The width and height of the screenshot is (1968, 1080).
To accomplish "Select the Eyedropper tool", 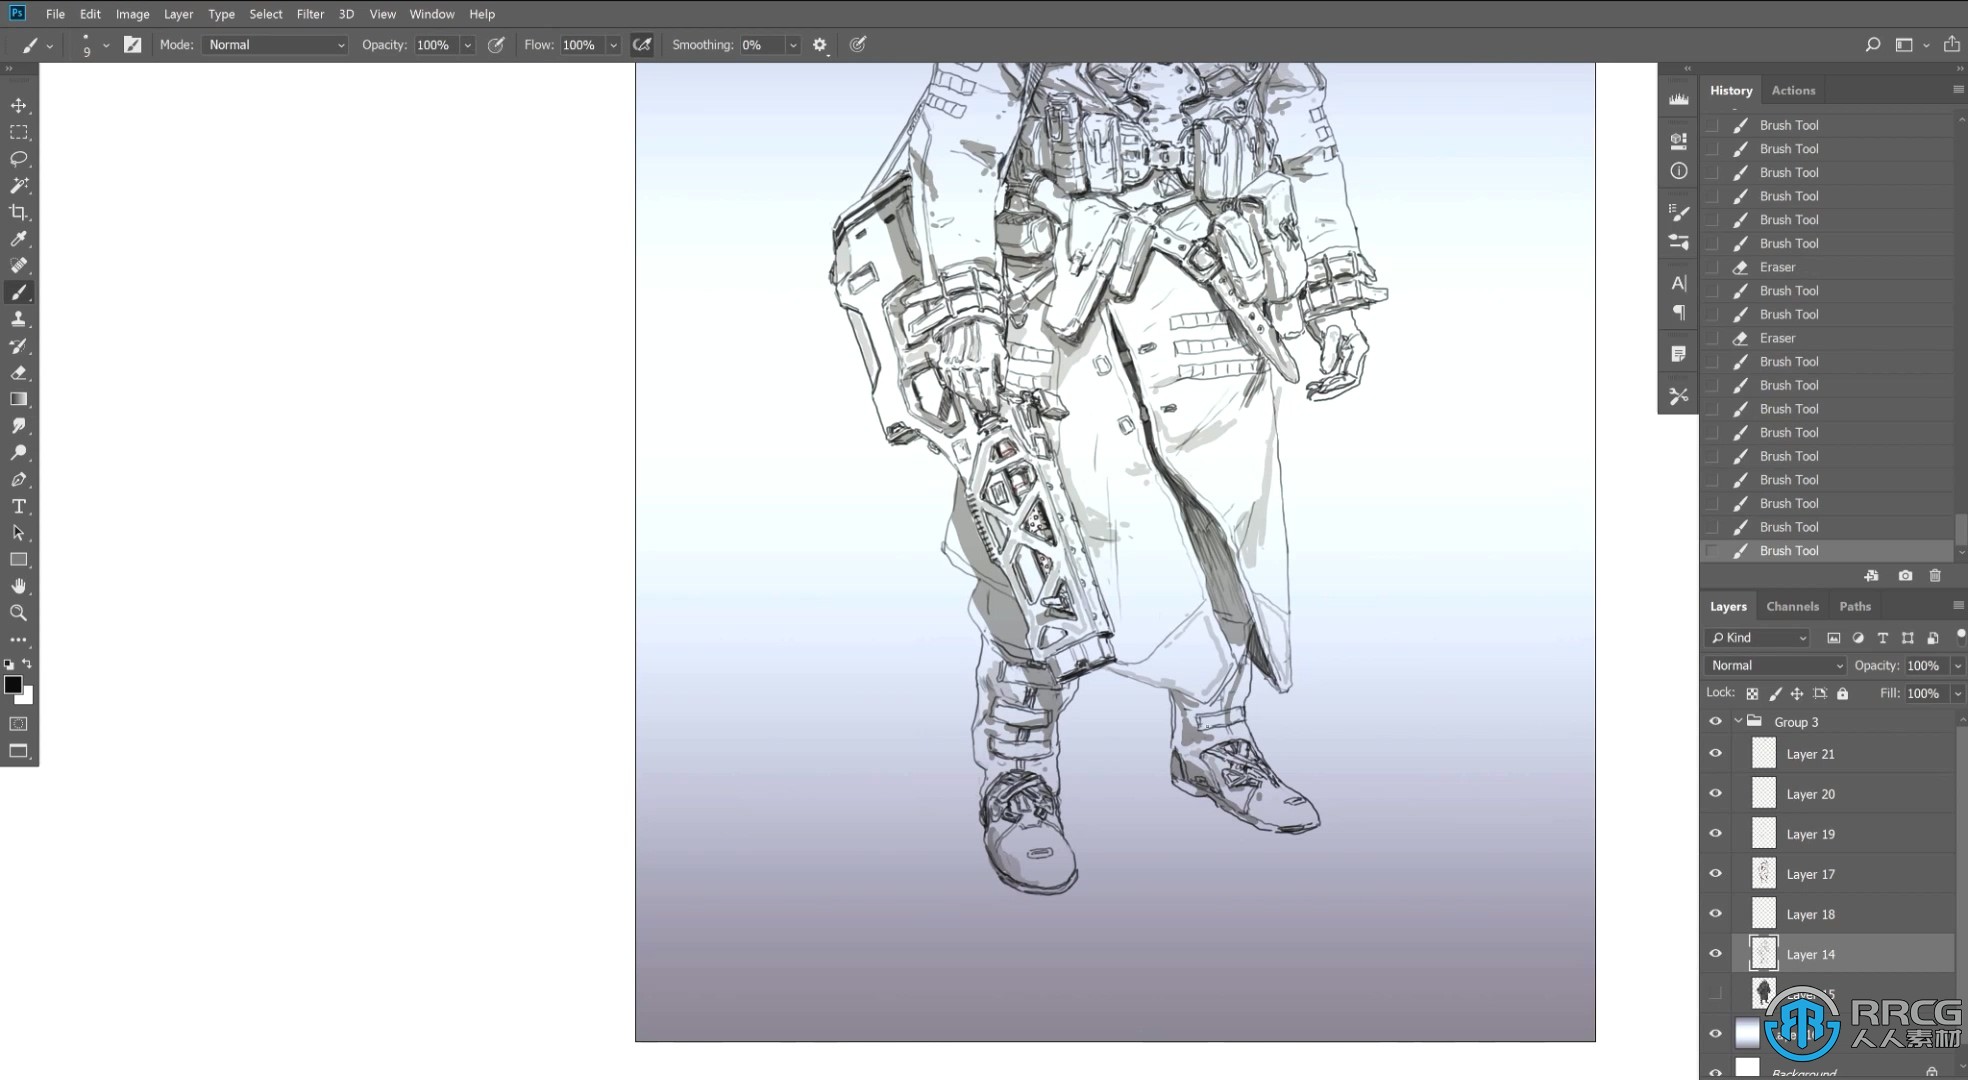I will [18, 239].
